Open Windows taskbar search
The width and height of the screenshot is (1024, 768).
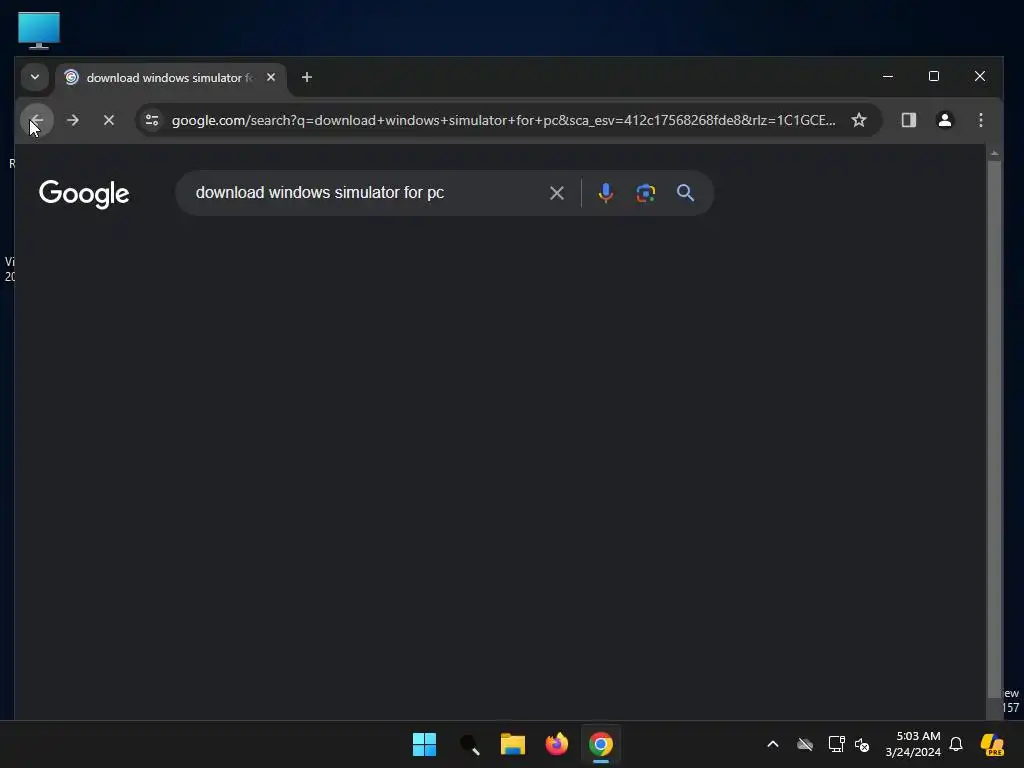[x=470, y=744]
